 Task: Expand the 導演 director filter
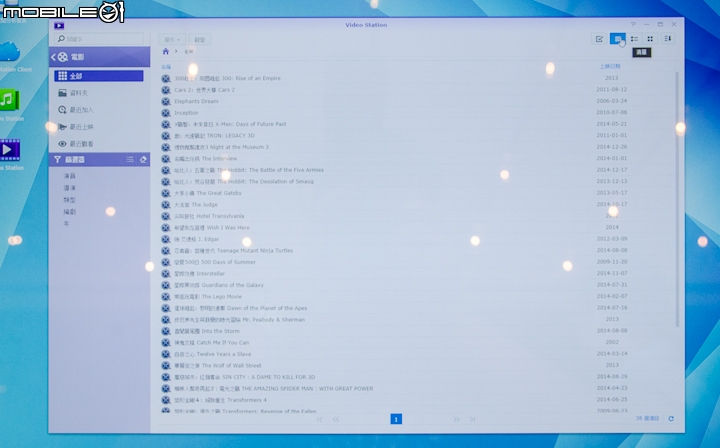[x=70, y=188]
